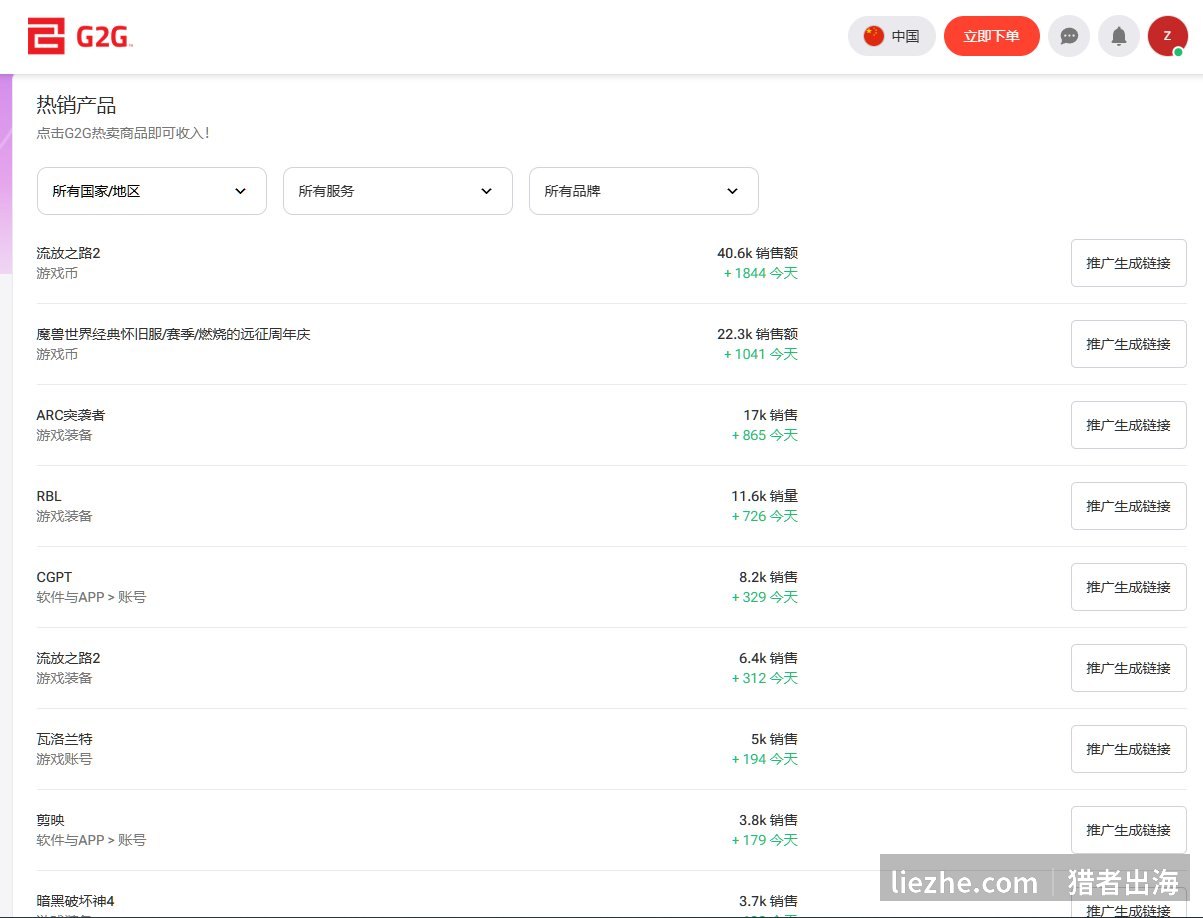Expand the 所有品牌 dropdown

coord(644,191)
